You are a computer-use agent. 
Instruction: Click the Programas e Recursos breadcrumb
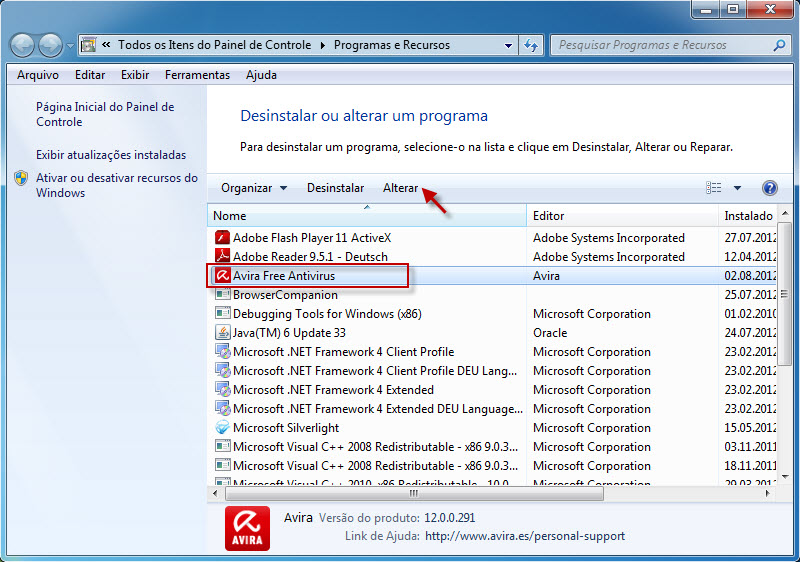pos(392,45)
